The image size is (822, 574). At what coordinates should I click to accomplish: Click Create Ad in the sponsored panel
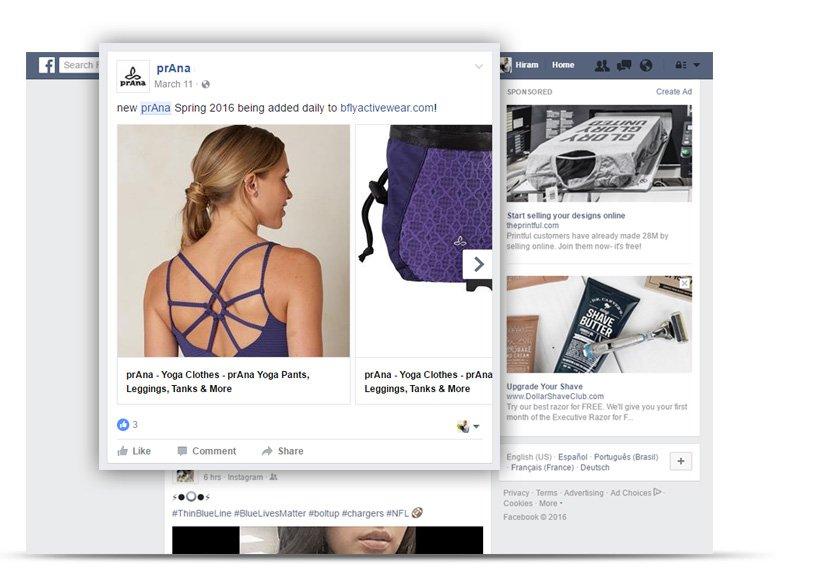[x=674, y=92]
